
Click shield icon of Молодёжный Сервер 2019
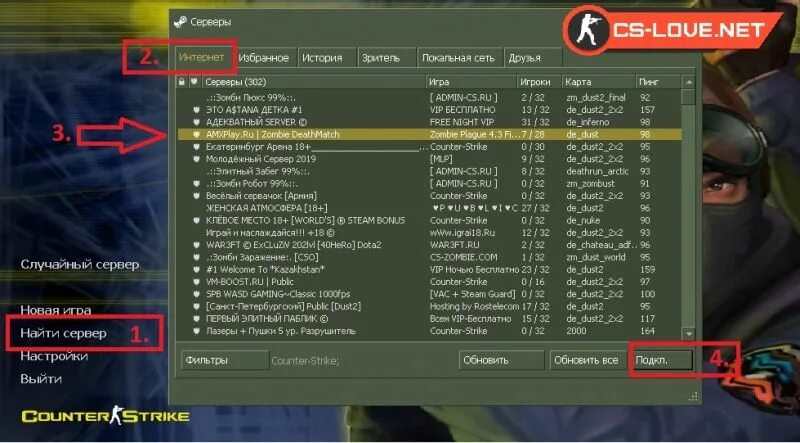pyautogui.click(x=195, y=159)
